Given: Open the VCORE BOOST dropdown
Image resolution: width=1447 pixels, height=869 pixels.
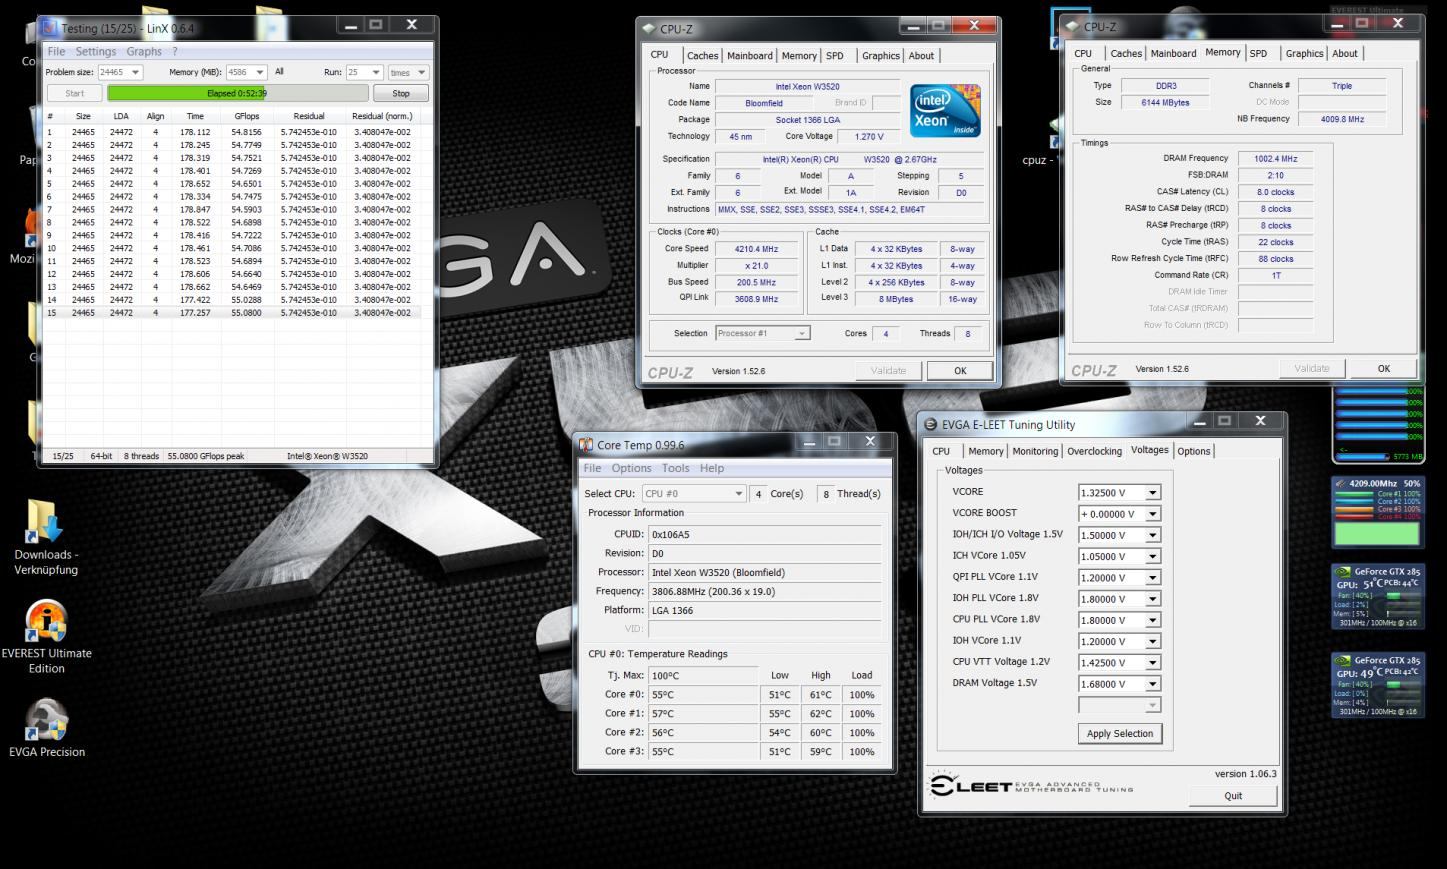Looking at the screenshot, I should [1152, 514].
